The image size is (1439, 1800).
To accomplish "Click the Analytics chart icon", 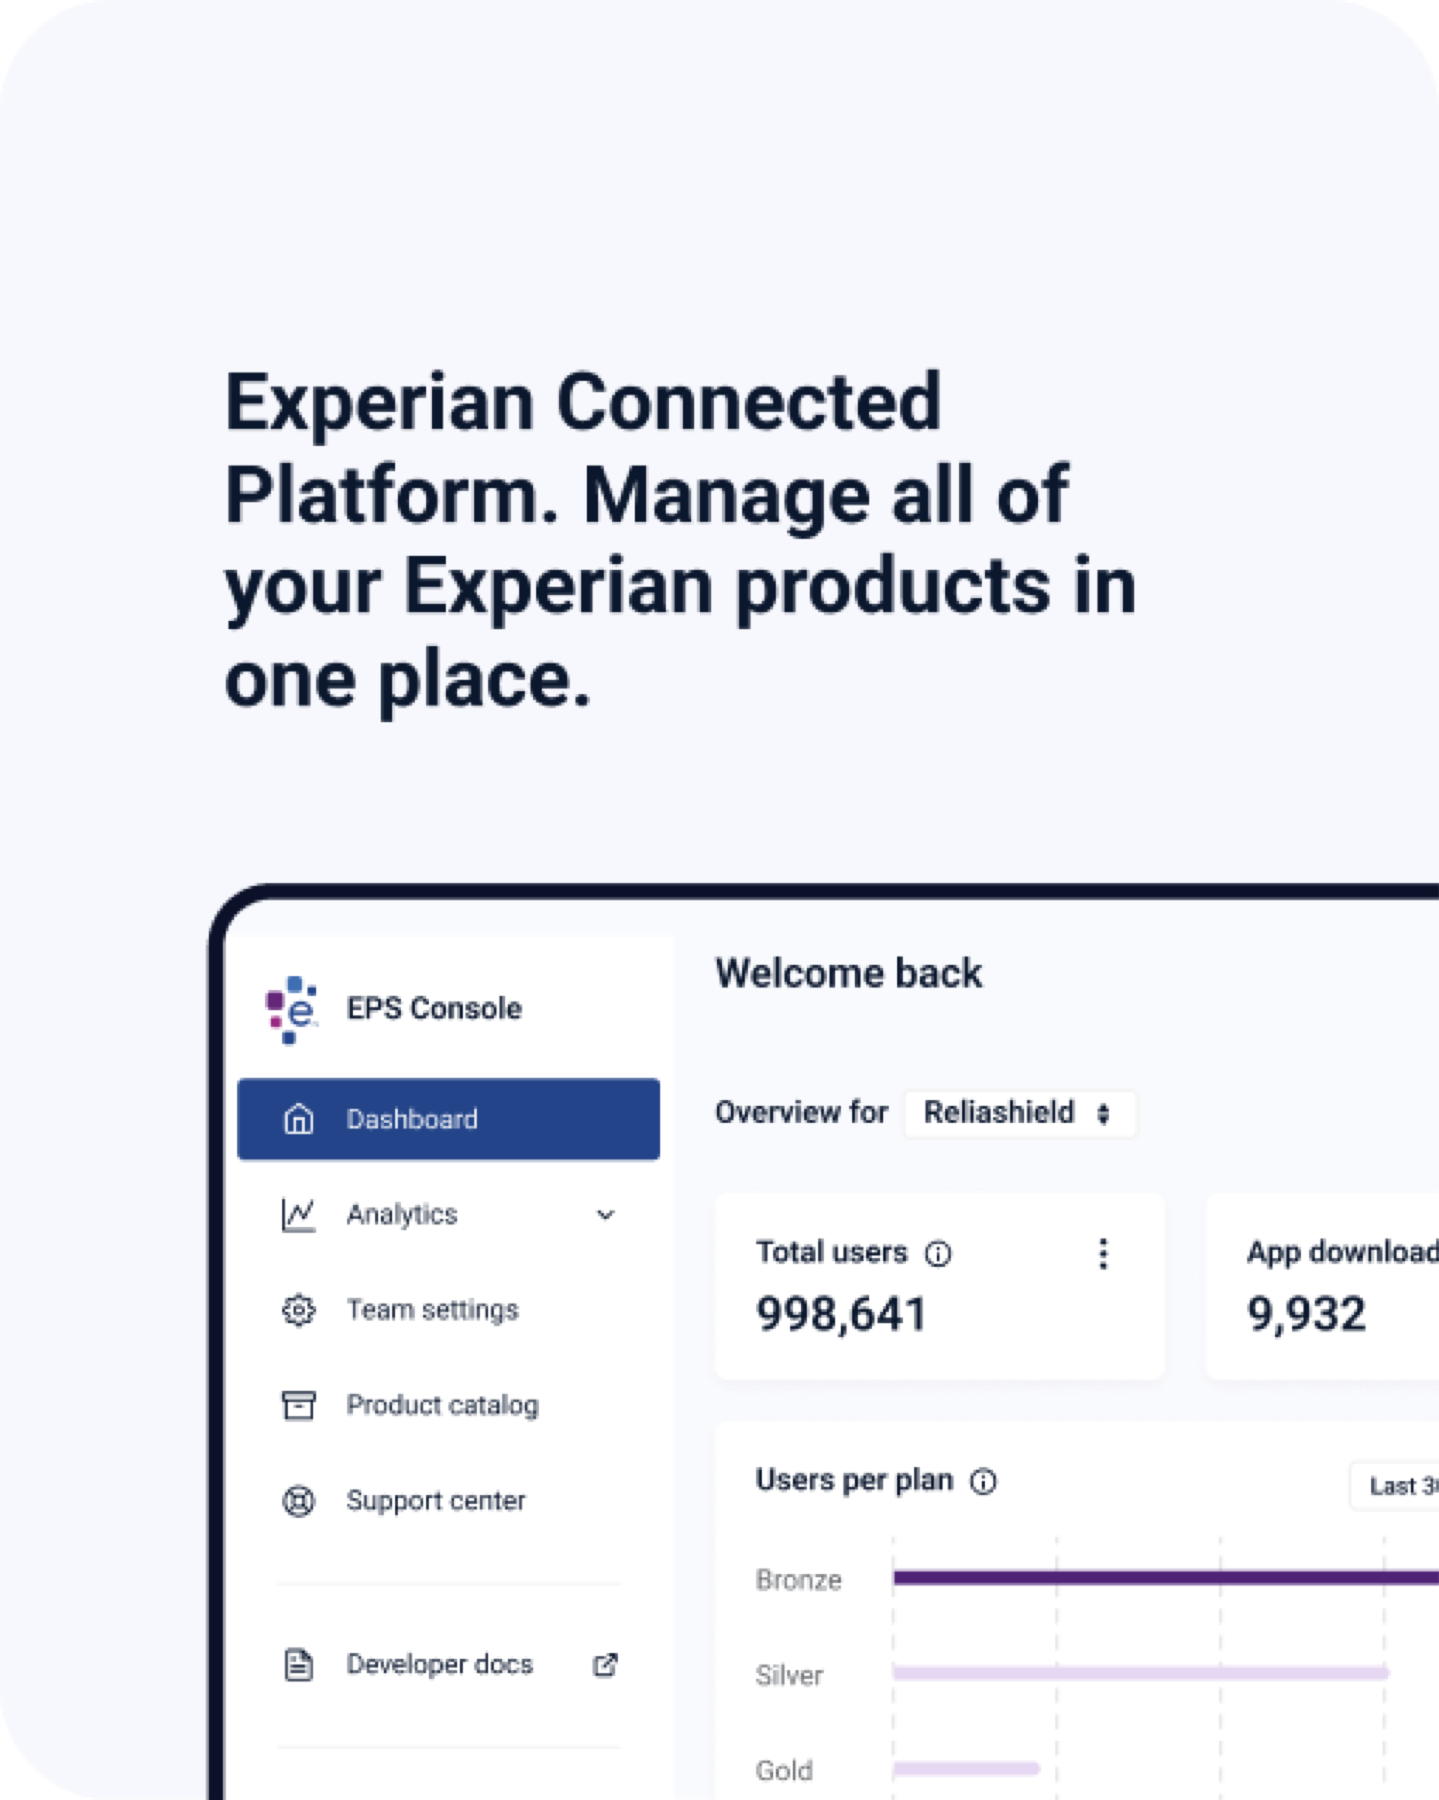I will pyautogui.click(x=298, y=1215).
